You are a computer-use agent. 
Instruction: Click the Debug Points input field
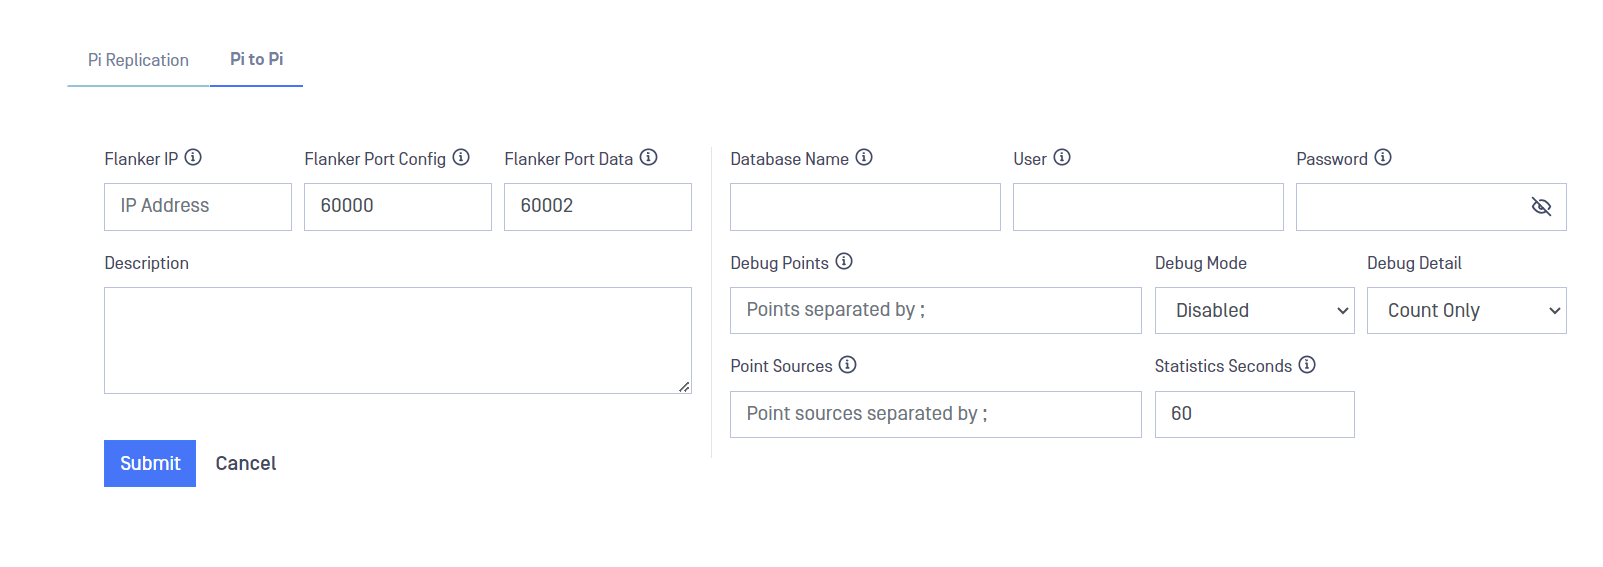936,311
